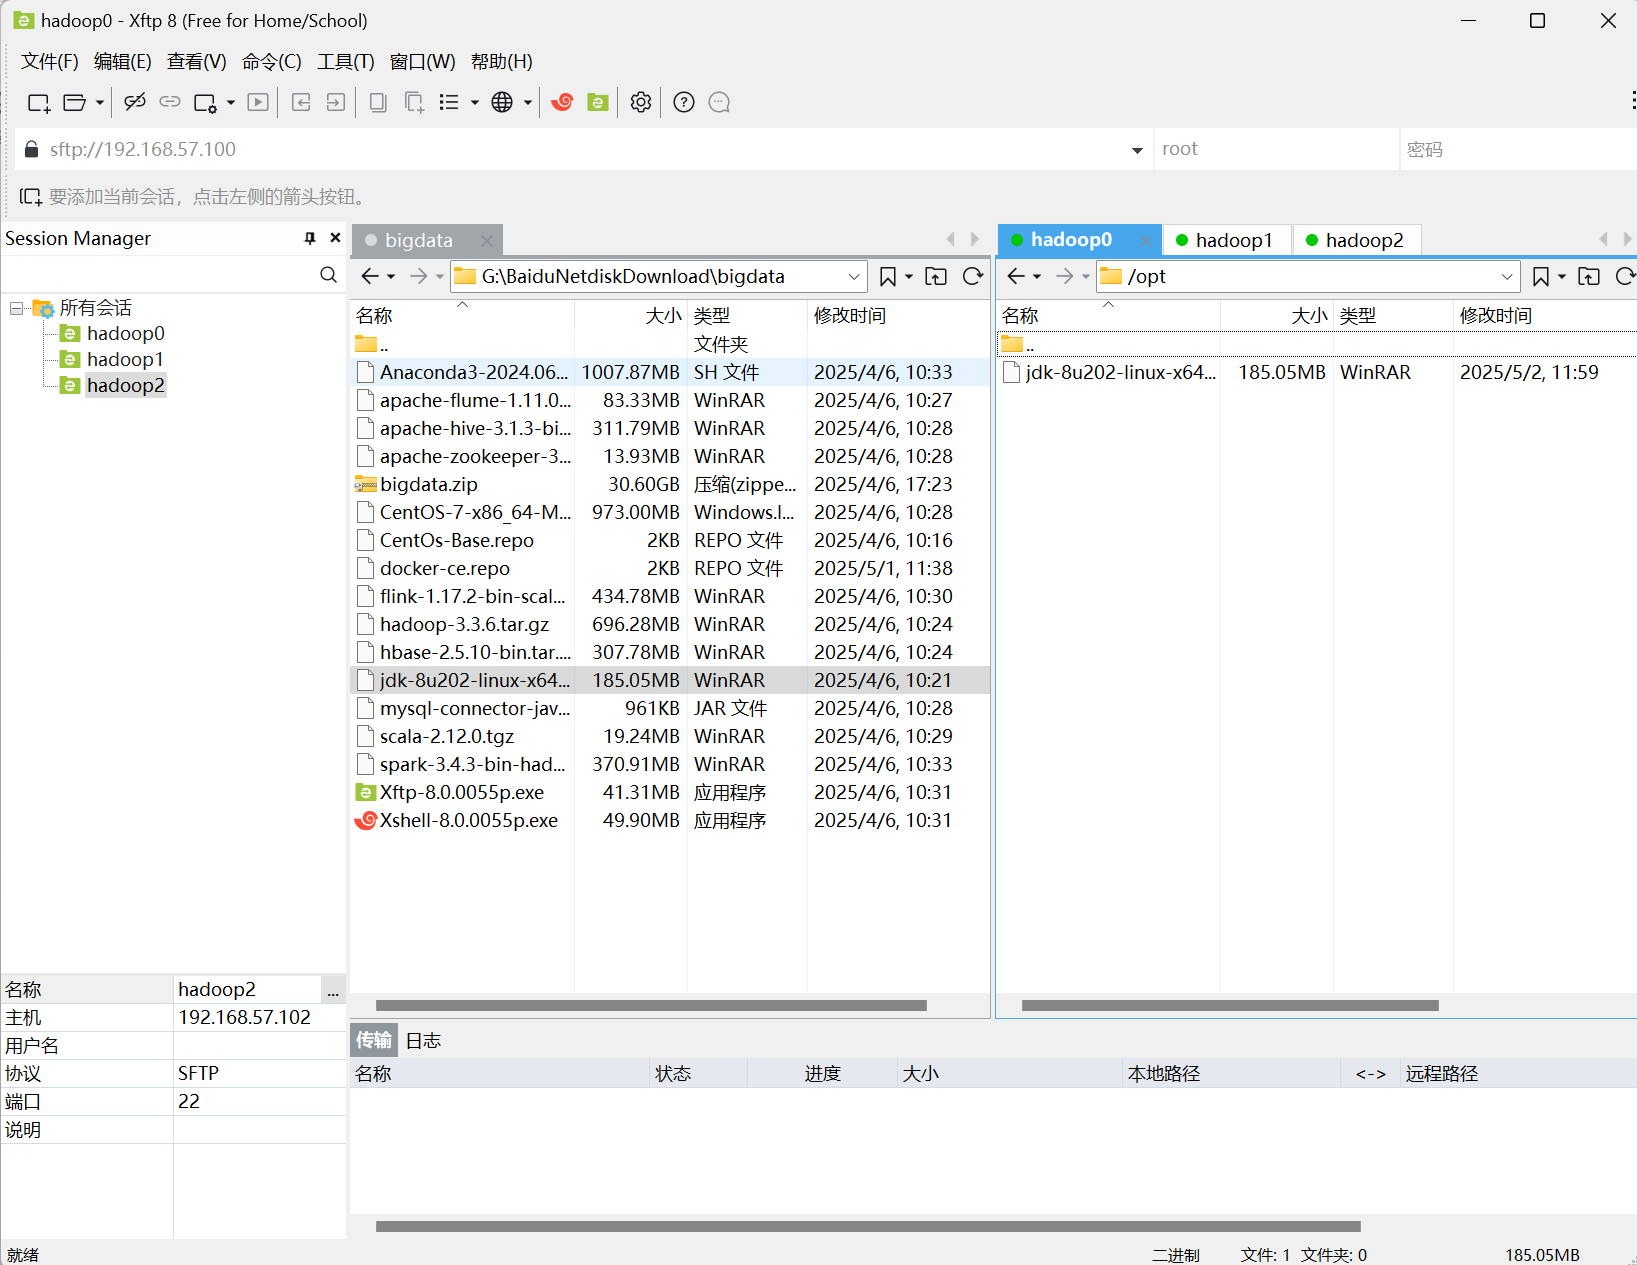The height and width of the screenshot is (1265, 1637).
Task: Switch to the 传输 transfer tab
Action: [374, 1041]
